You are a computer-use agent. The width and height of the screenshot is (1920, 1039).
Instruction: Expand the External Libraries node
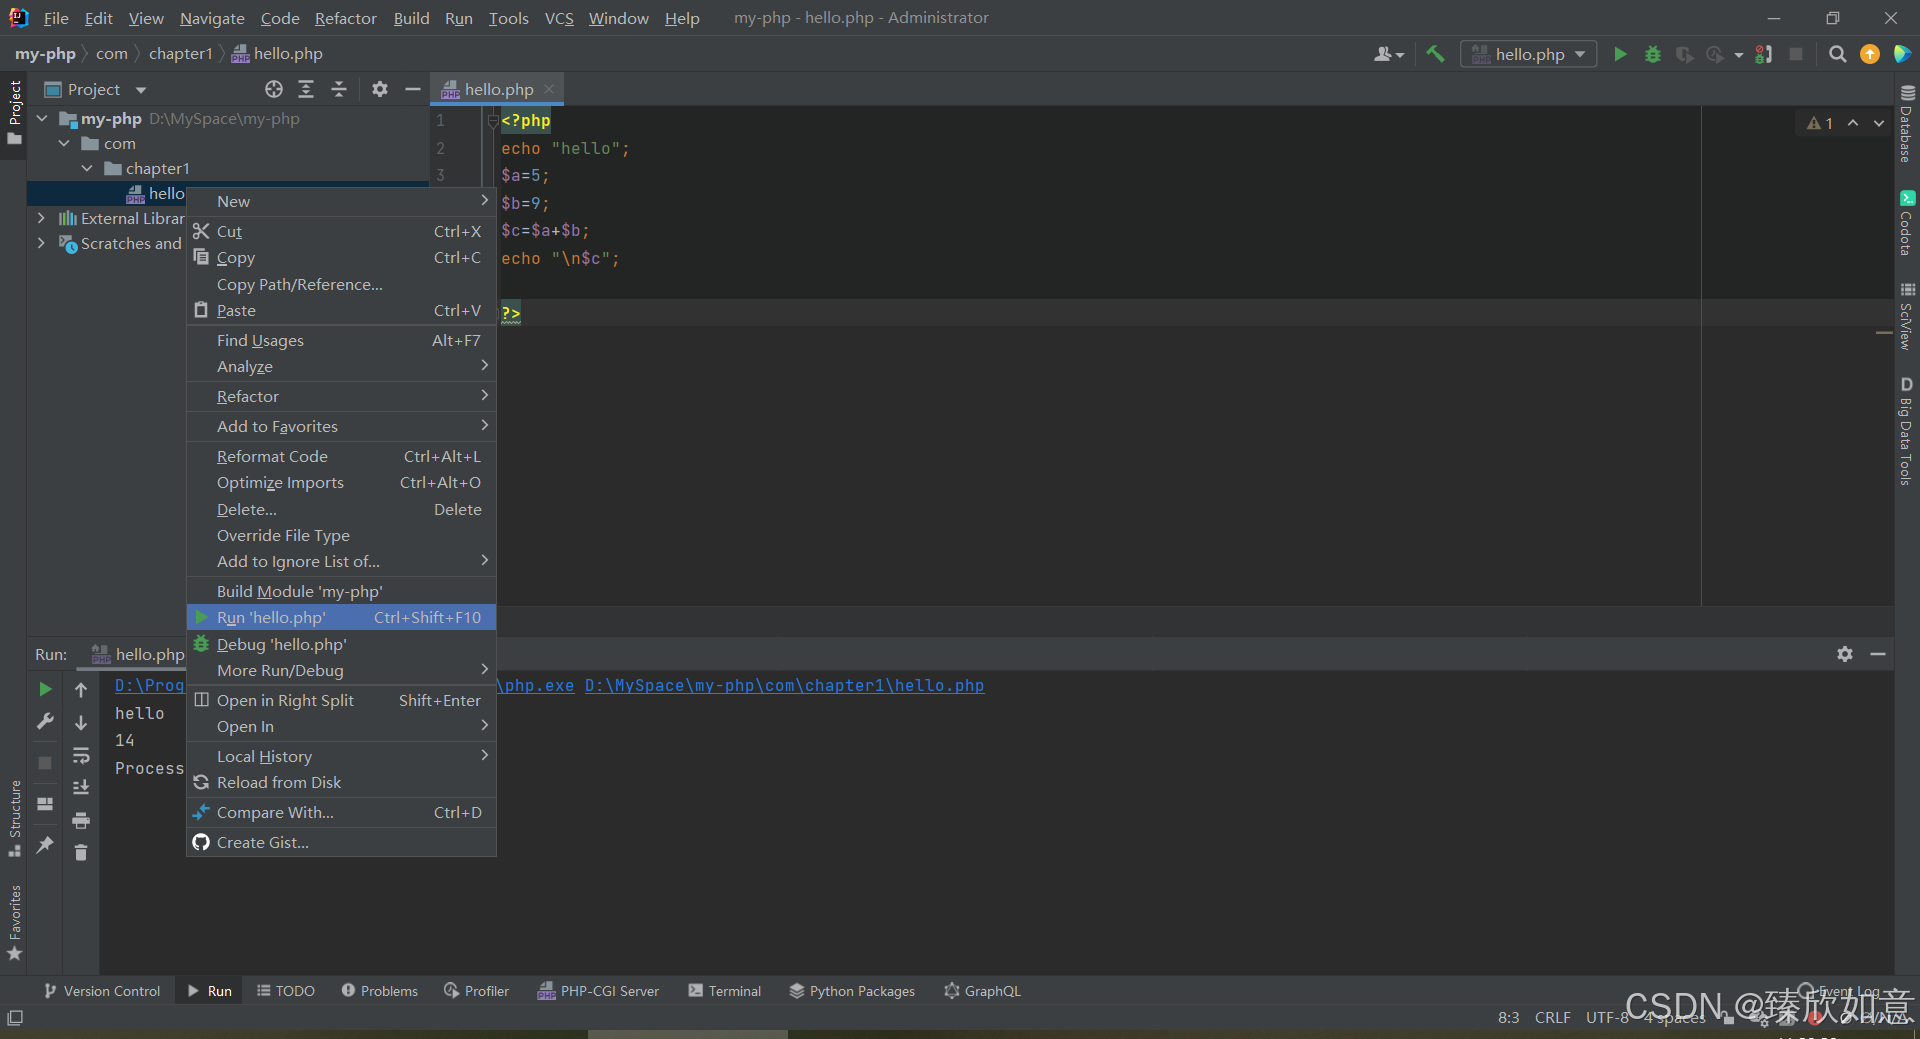[x=41, y=218]
